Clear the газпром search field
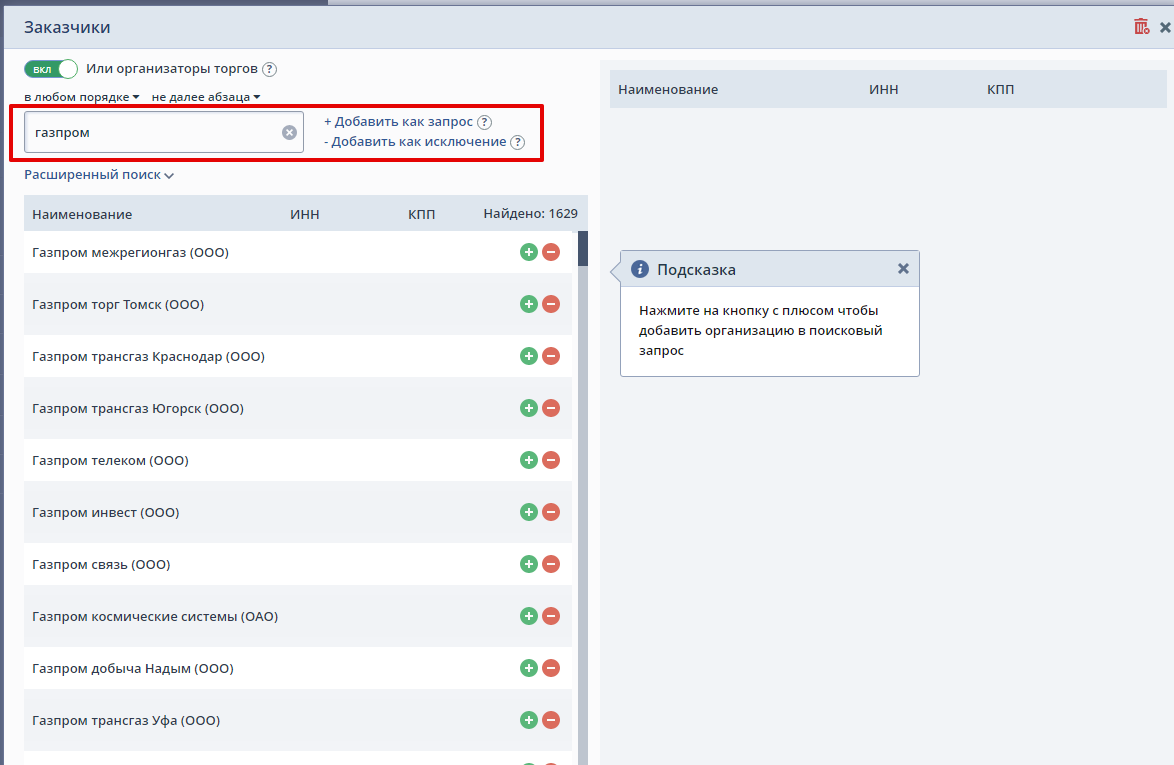The width and height of the screenshot is (1174, 765). point(289,132)
